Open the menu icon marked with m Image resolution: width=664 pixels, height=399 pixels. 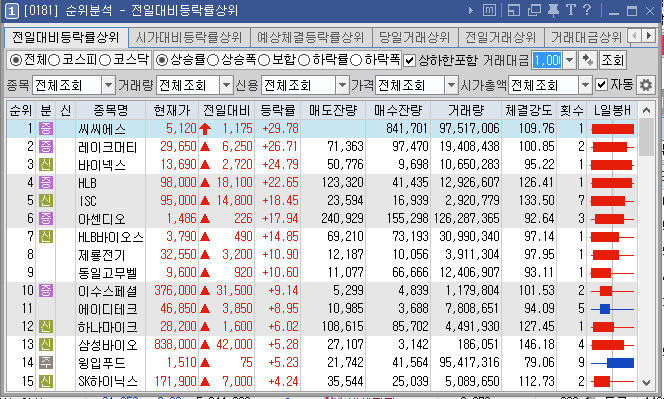tap(489, 10)
